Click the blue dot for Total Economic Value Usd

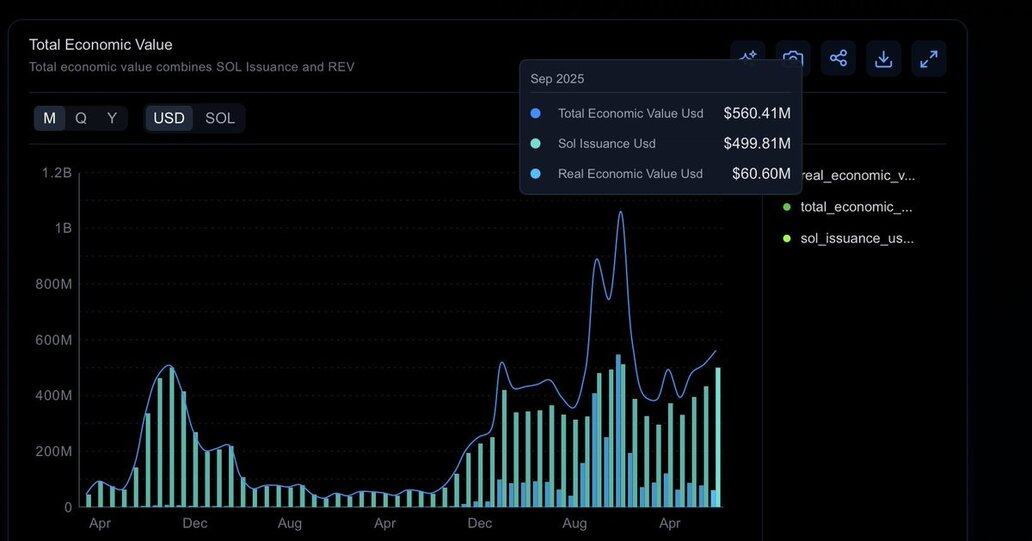pyautogui.click(x=536, y=114)
